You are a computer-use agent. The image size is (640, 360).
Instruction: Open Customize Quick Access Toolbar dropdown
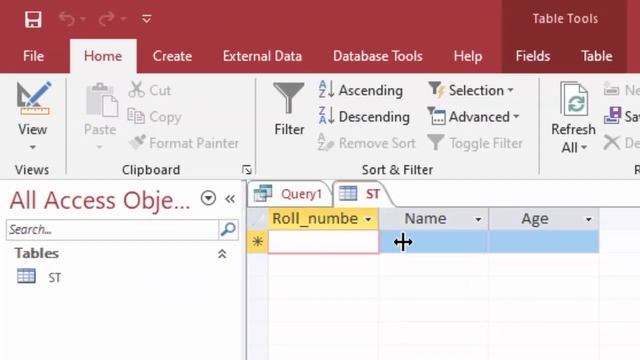tap(147, 19)
